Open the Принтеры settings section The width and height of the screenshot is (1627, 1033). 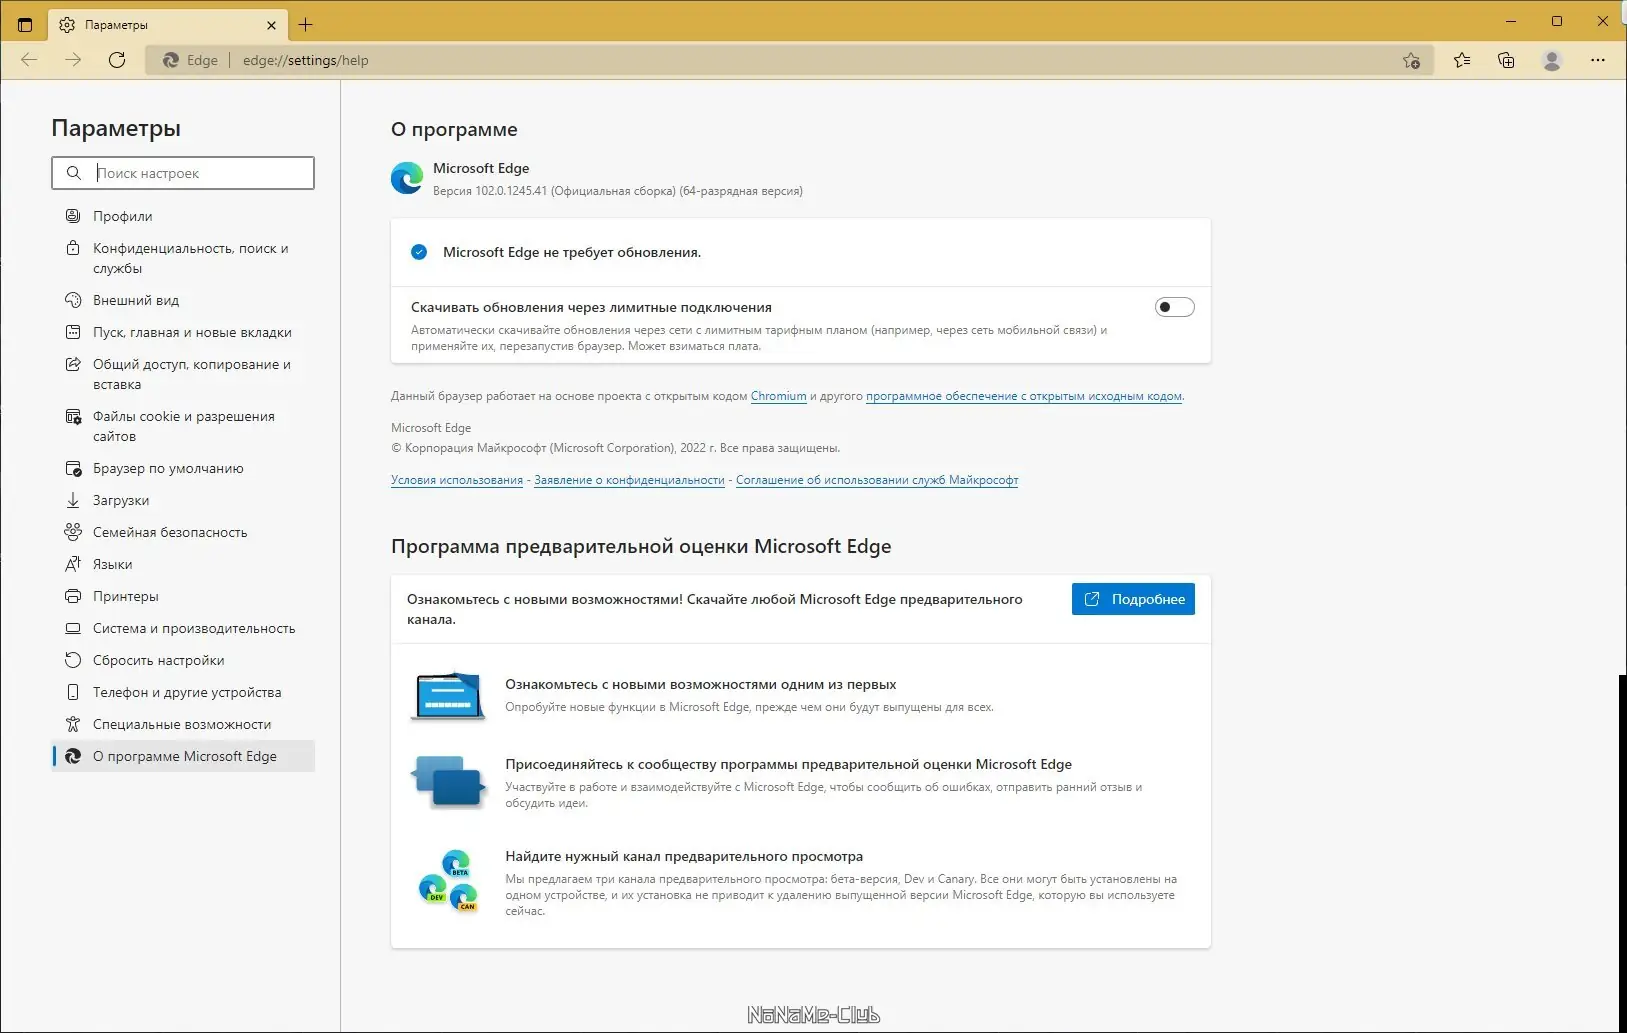click(x=183, y=596)
